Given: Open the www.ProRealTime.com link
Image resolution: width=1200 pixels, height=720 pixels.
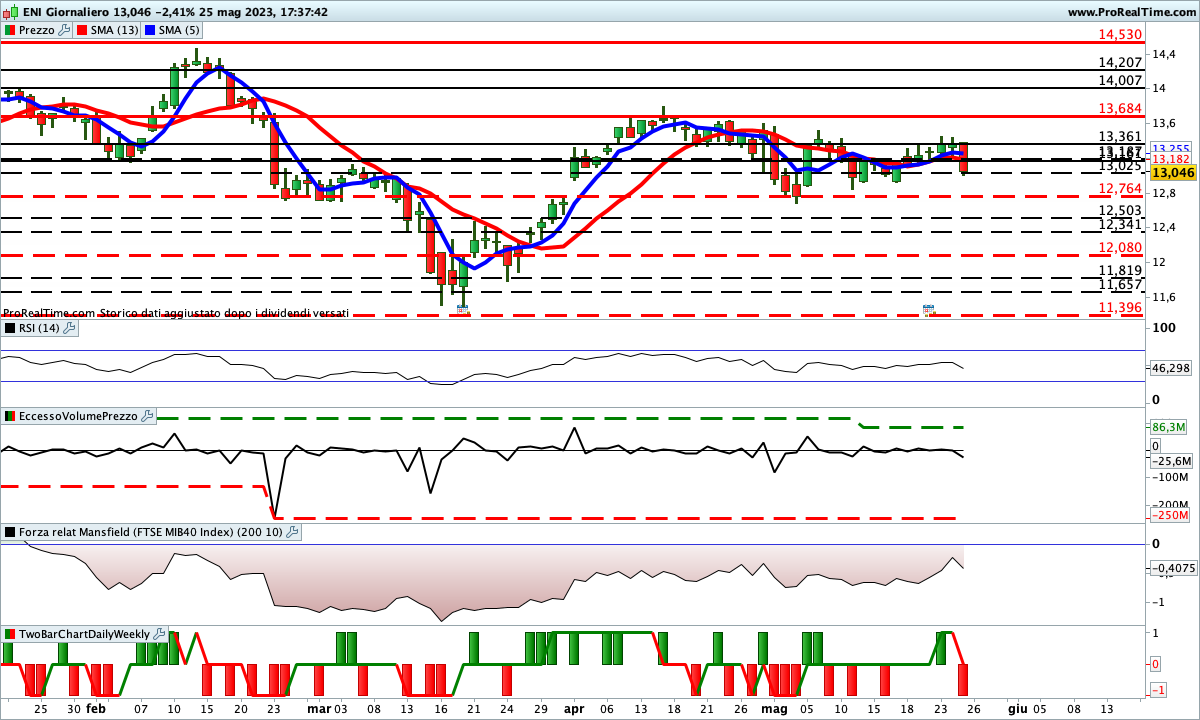Looking at the screenshot, I should (x=1130, y=12).
